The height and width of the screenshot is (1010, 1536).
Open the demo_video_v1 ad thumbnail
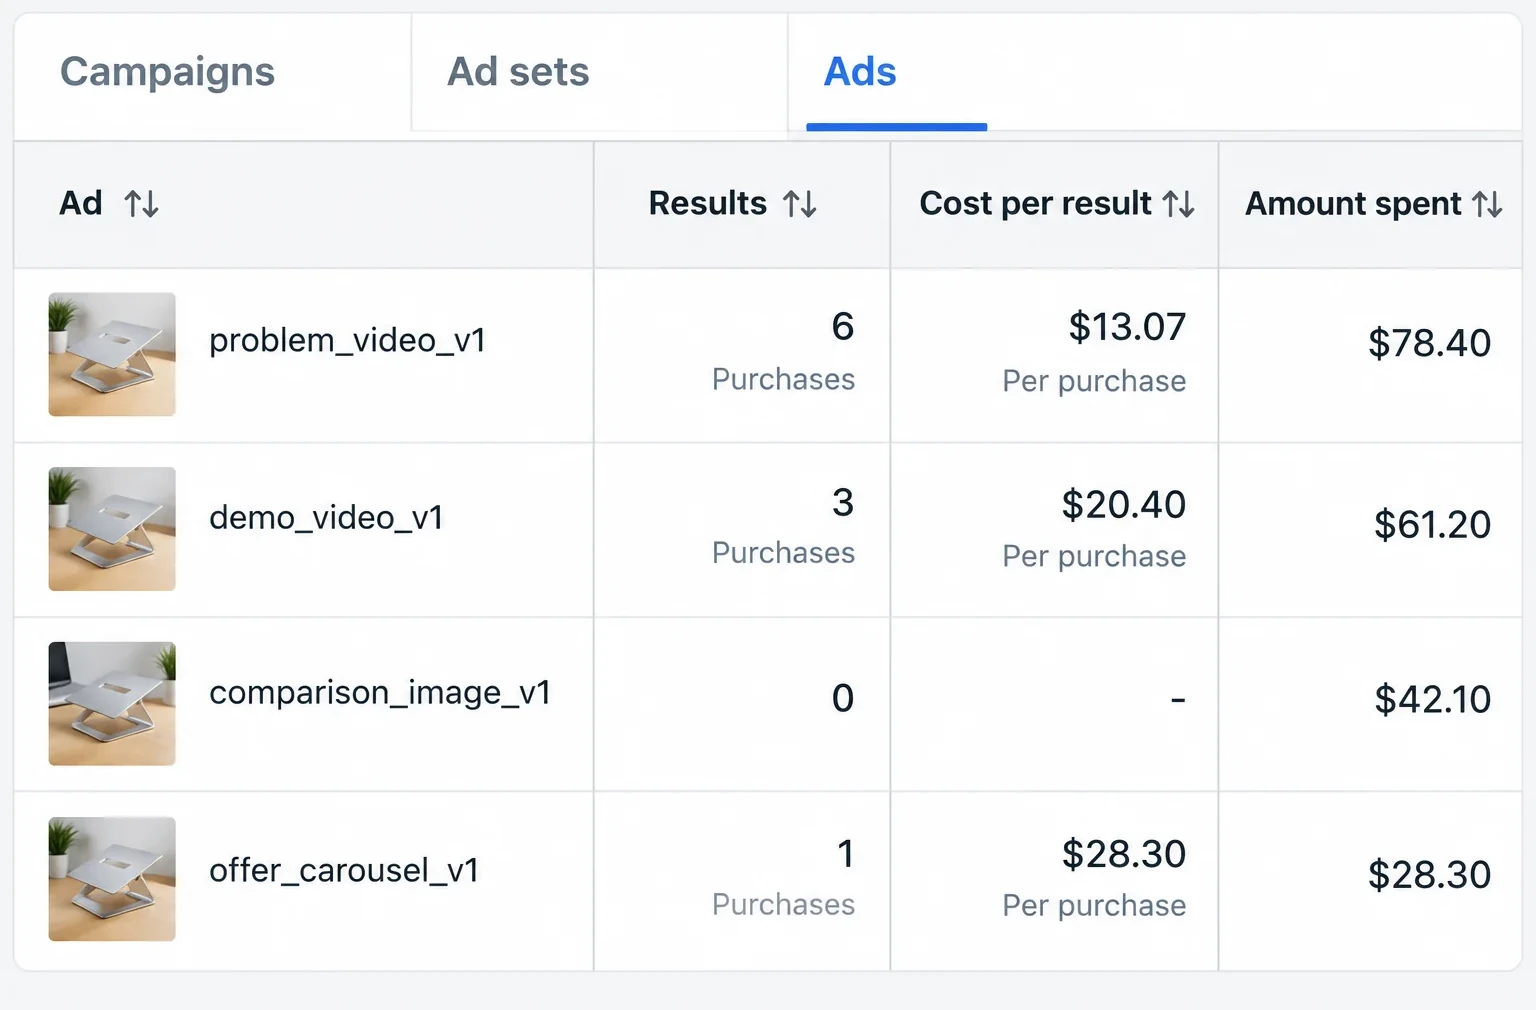pos(112,529)
